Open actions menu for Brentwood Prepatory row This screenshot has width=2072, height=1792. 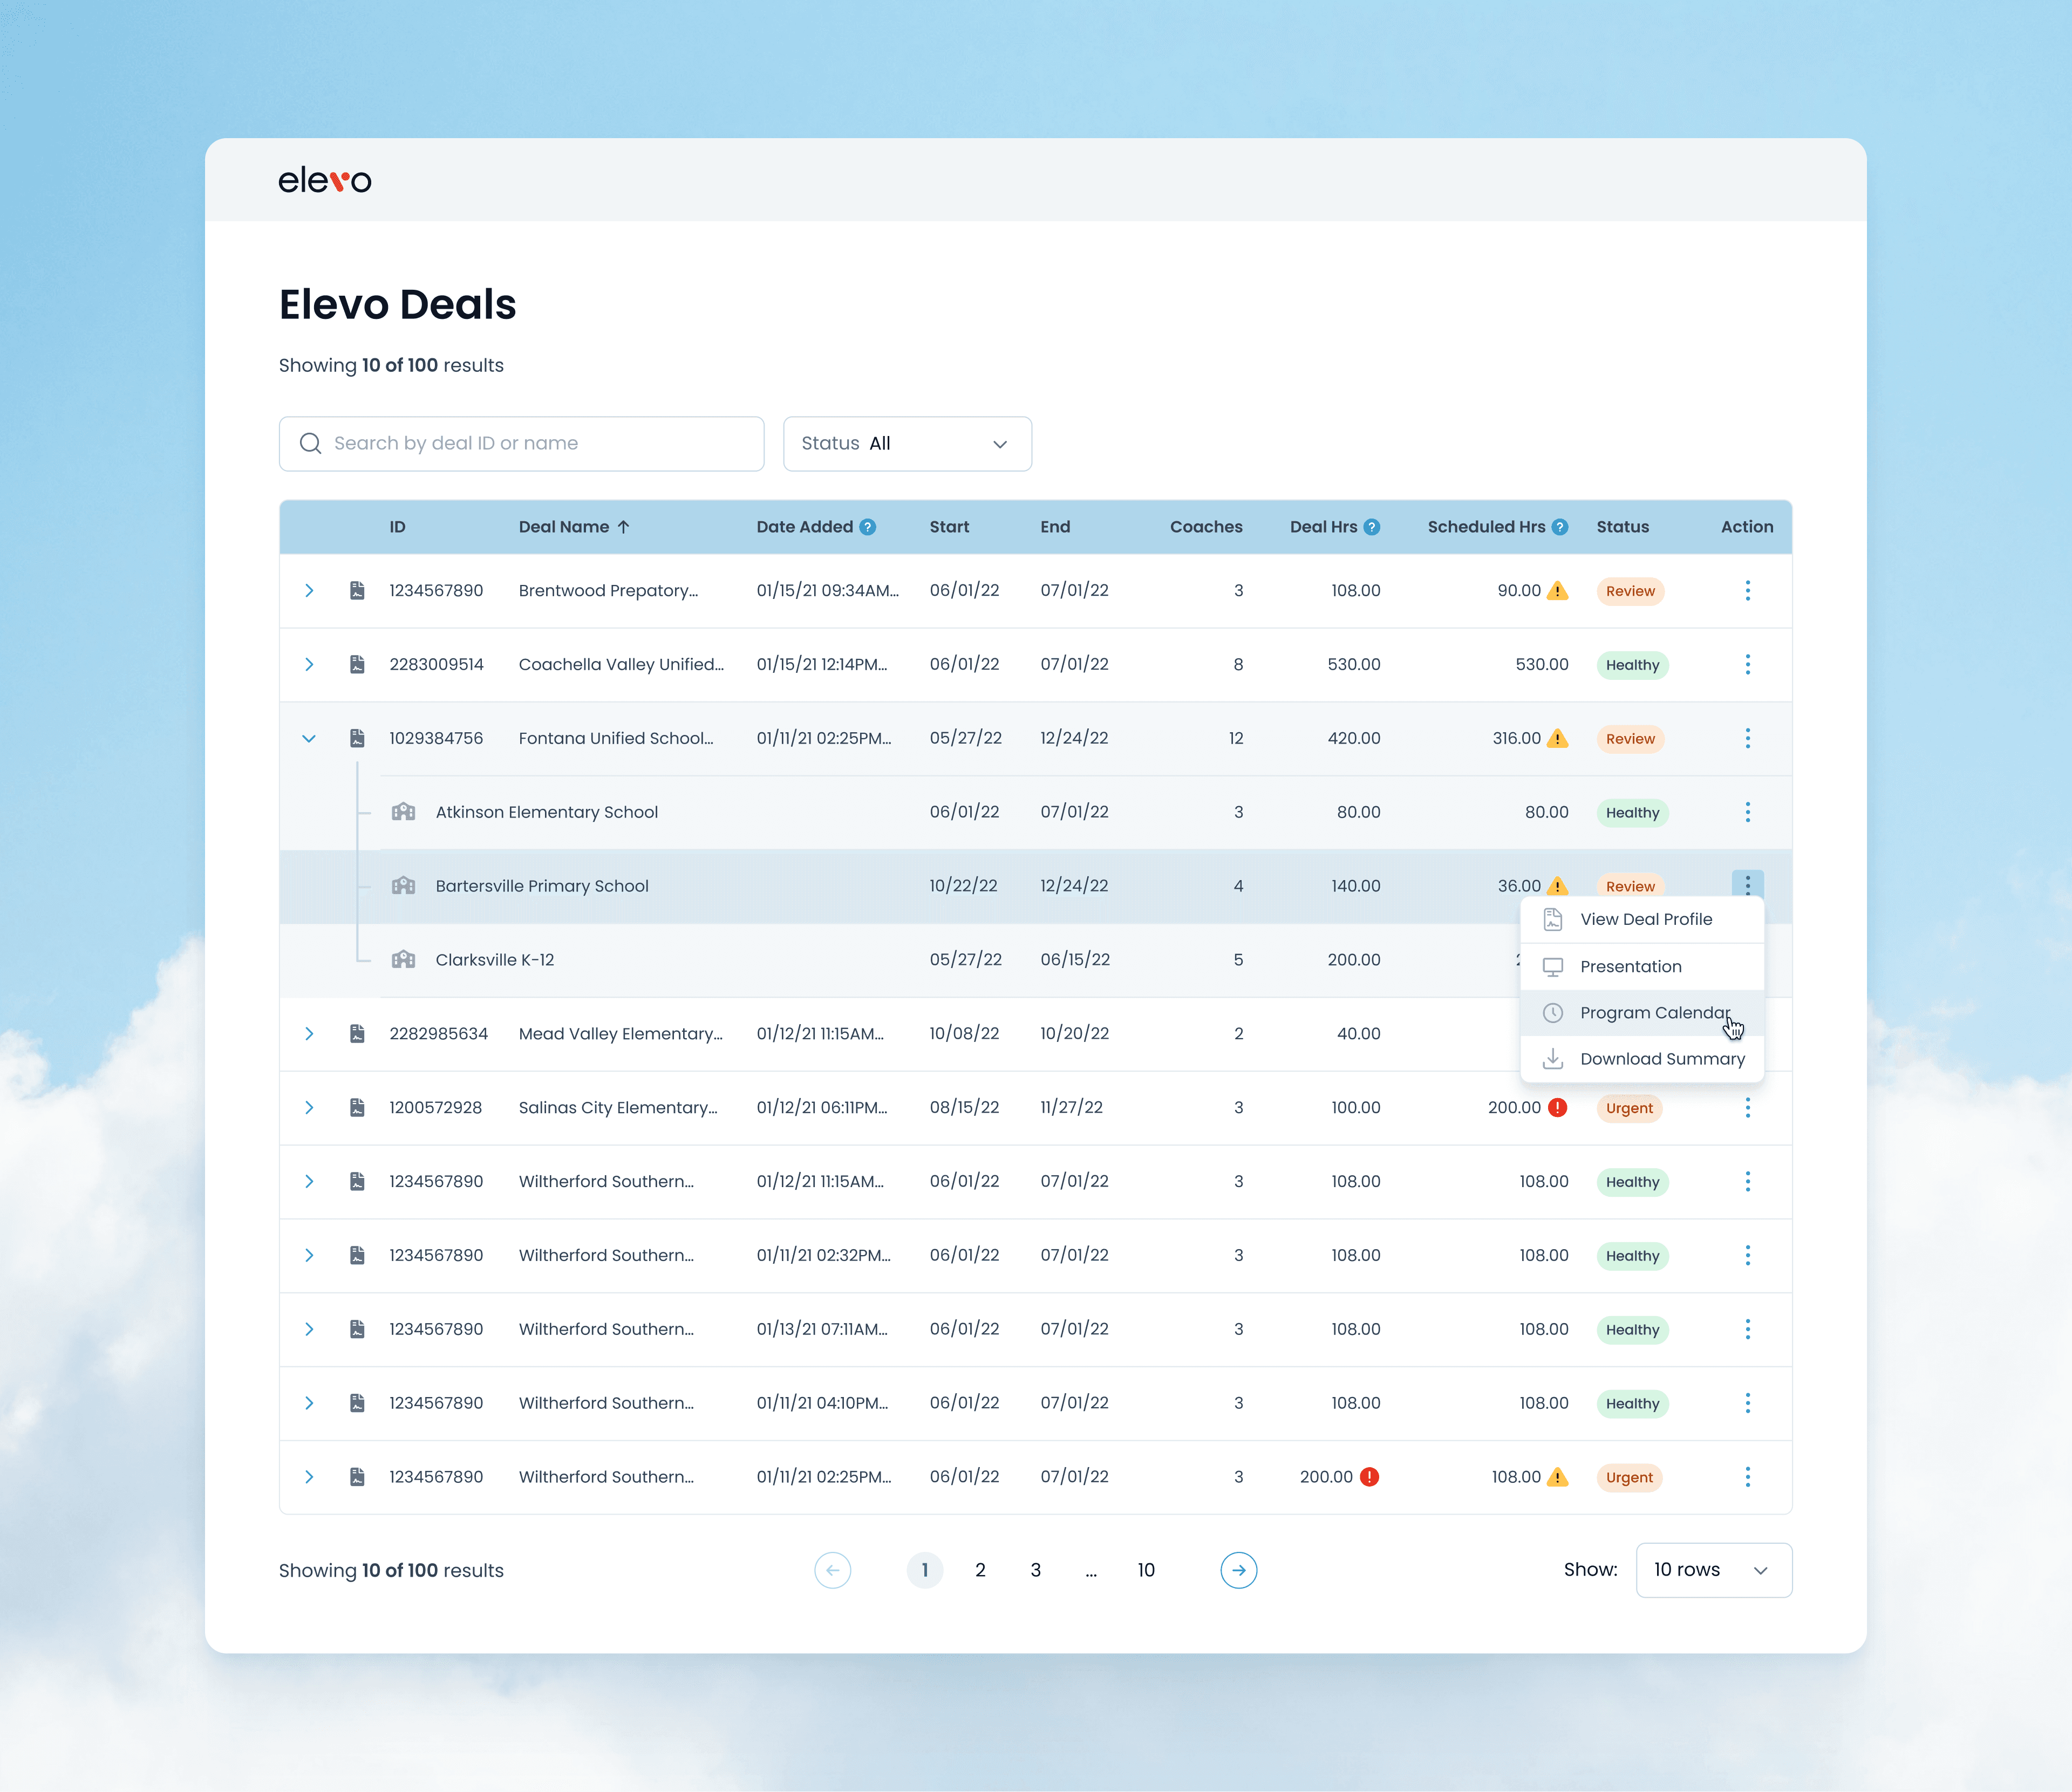pos(1747,591)
